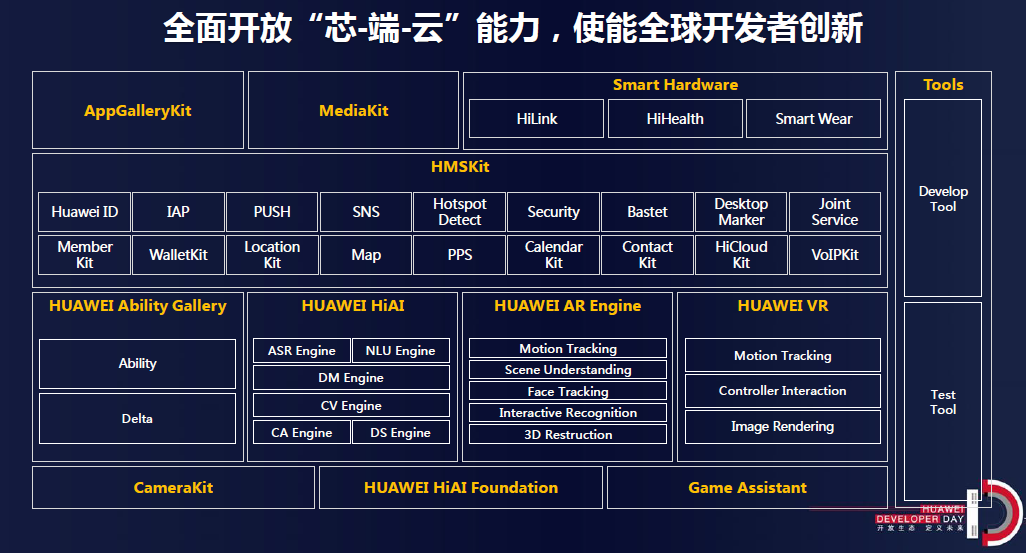Click the slide title about 芯-端-云
This screenshot has height=553, width=1026.
coord(513,29)
